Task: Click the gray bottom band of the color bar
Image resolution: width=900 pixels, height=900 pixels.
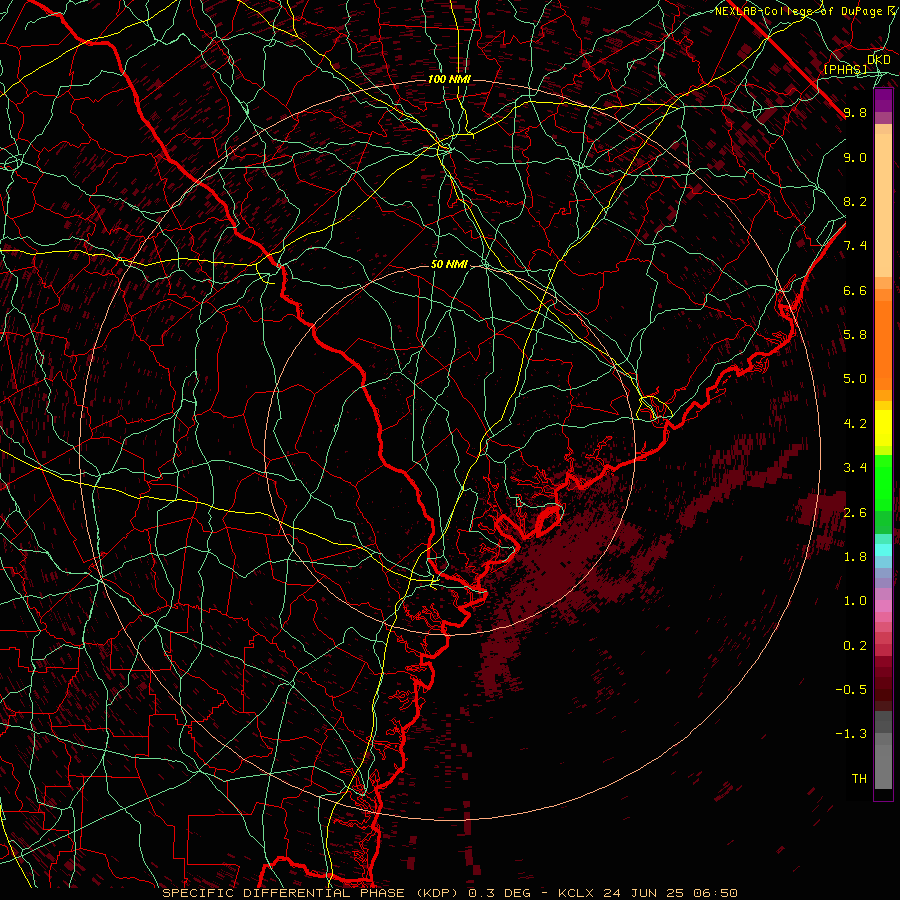Action: tap(883, 761)
